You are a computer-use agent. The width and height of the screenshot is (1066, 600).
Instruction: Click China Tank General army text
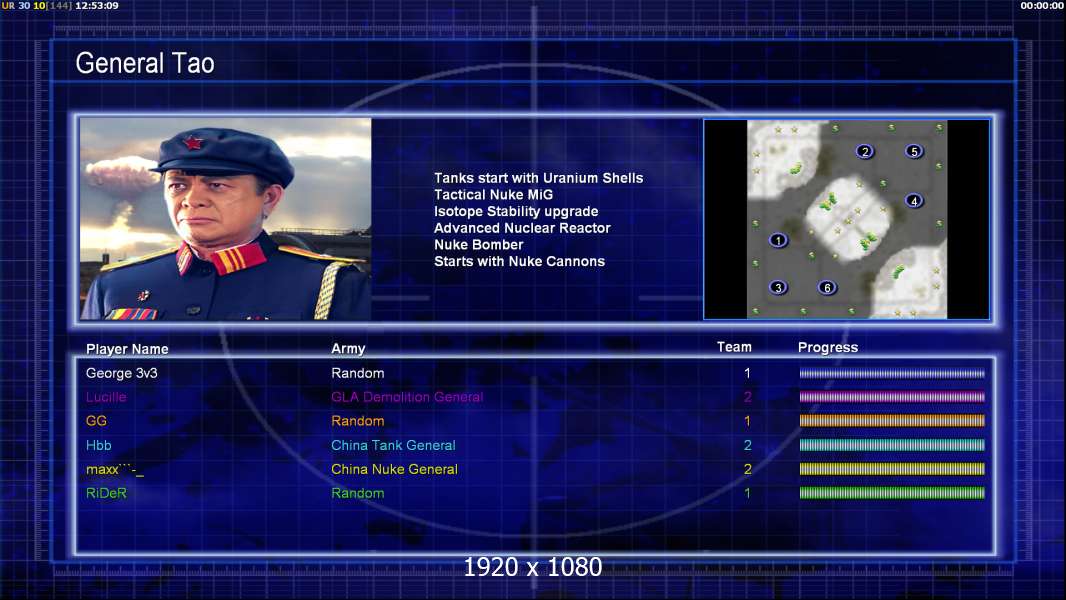393,445
